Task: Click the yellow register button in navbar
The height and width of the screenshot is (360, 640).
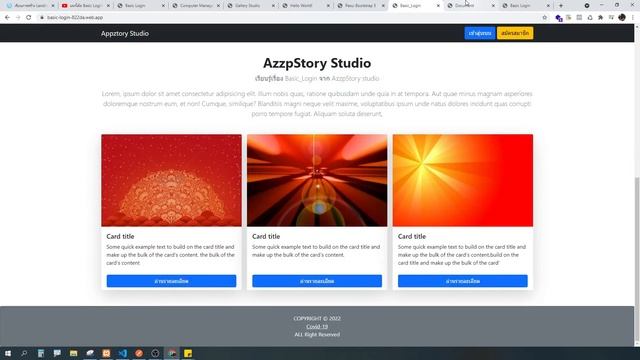Action: (x=515, y=33)
